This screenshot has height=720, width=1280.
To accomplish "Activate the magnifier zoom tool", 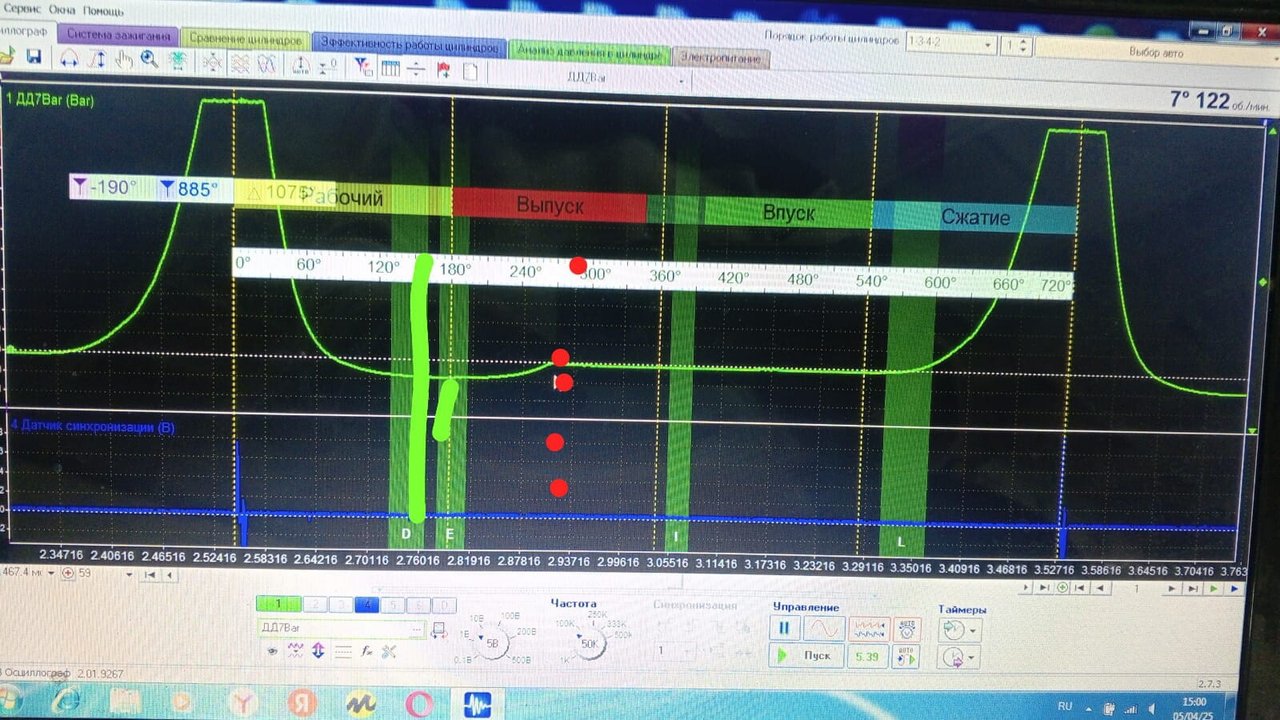I will pyautogui.click(x=150, y=60).
